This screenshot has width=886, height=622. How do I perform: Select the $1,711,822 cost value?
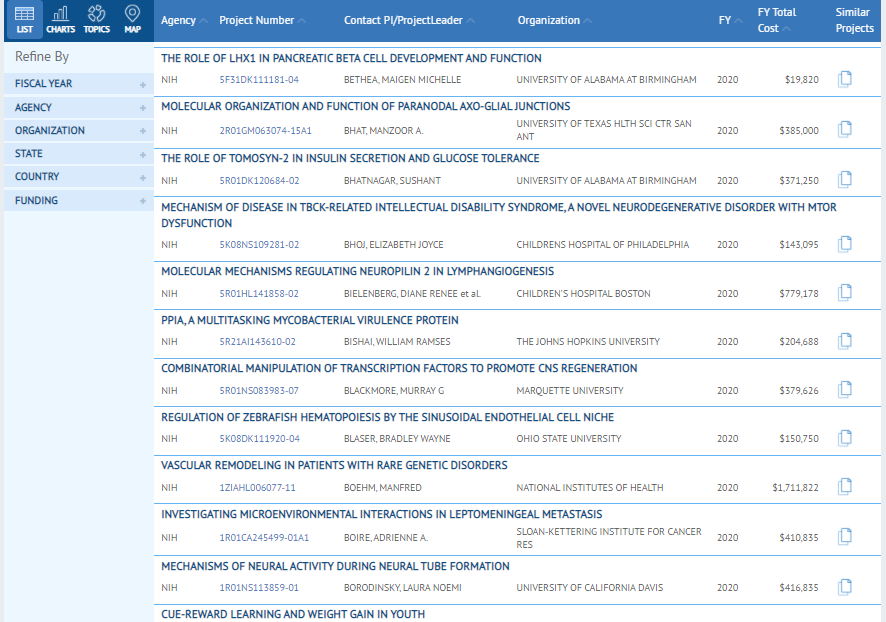pos(796,488)
